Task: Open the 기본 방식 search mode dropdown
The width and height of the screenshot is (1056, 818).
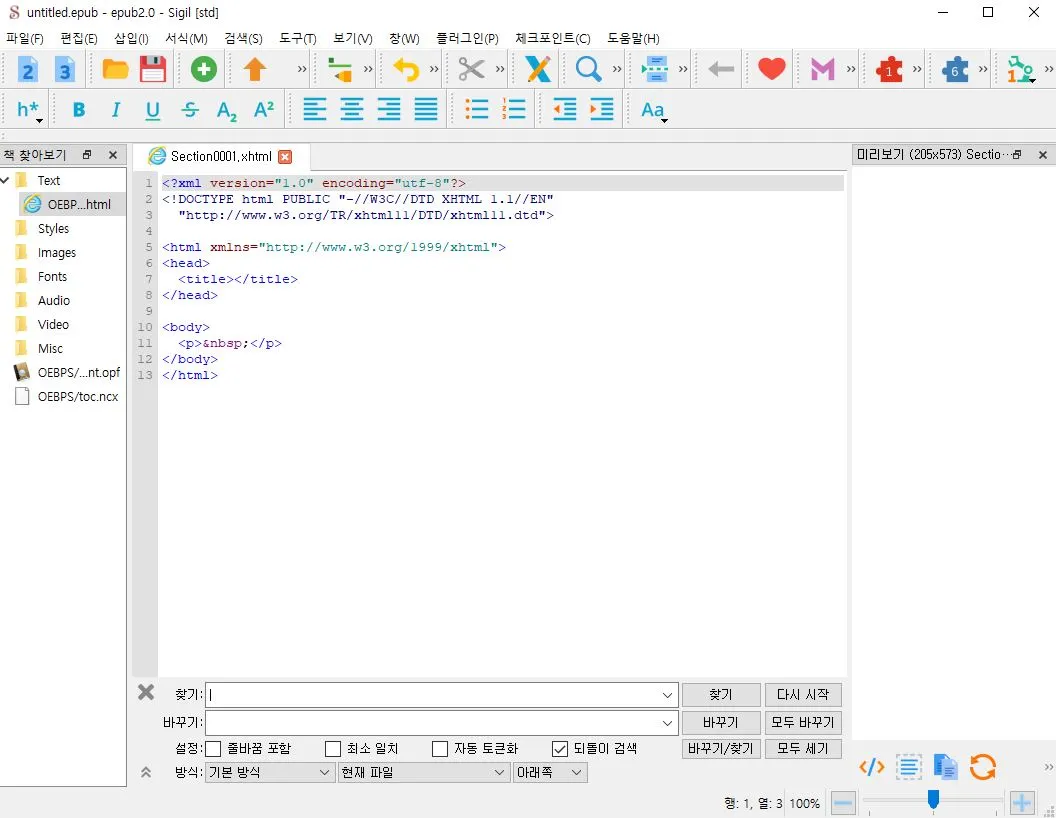Action: coord(269,772)
